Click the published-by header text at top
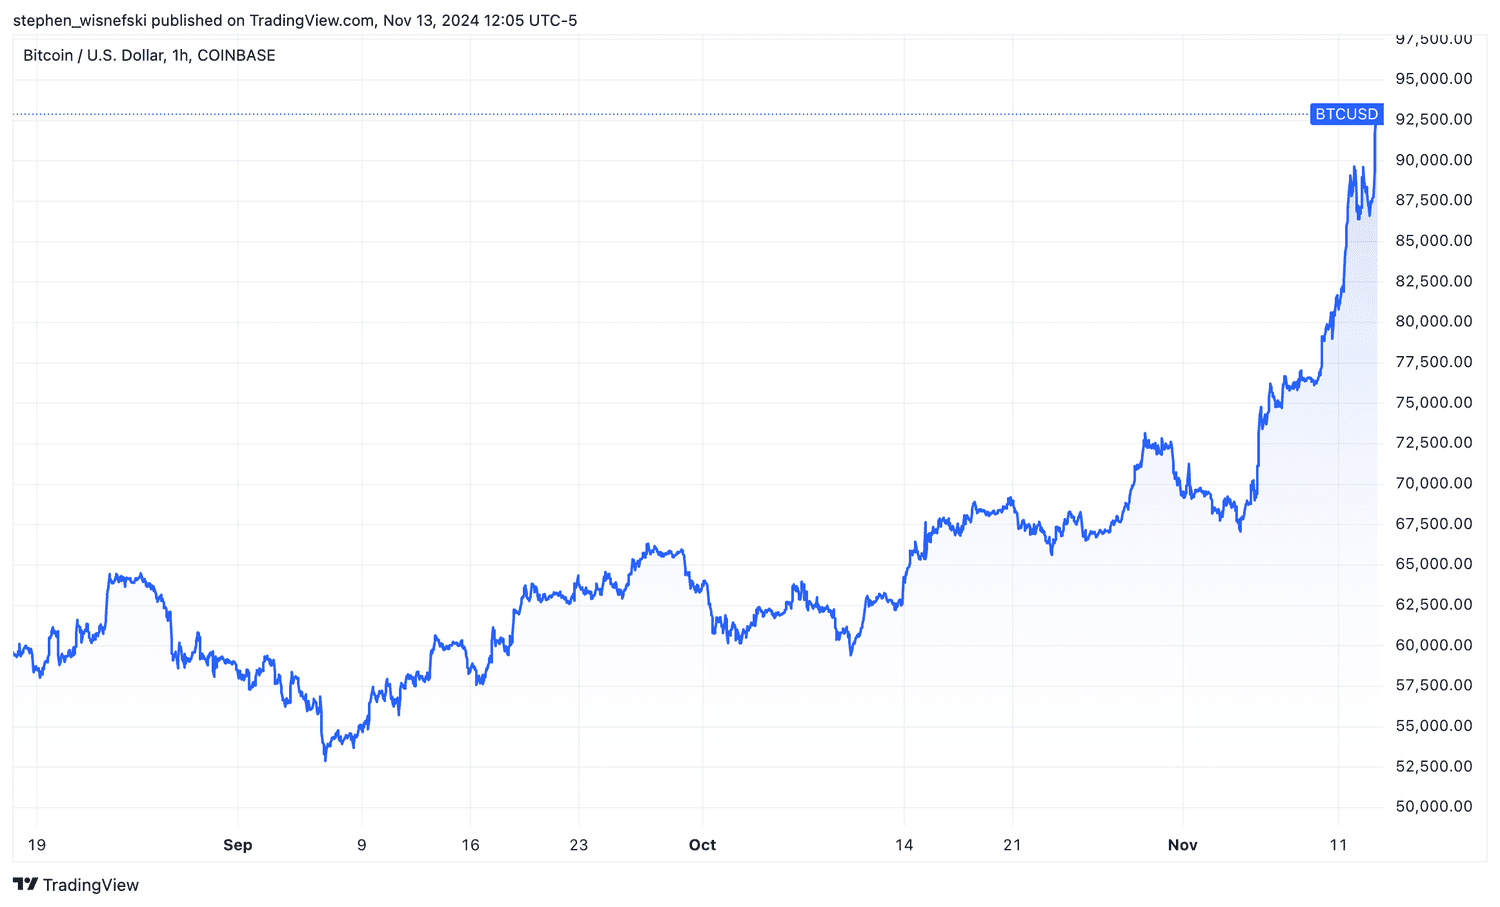This screenshot has height=907, width=1500. [295, 20]
